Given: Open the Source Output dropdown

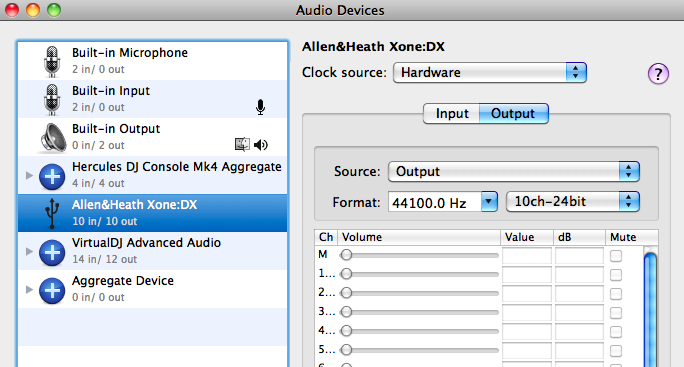Looking at the screenshot, I should coord(513,171).
